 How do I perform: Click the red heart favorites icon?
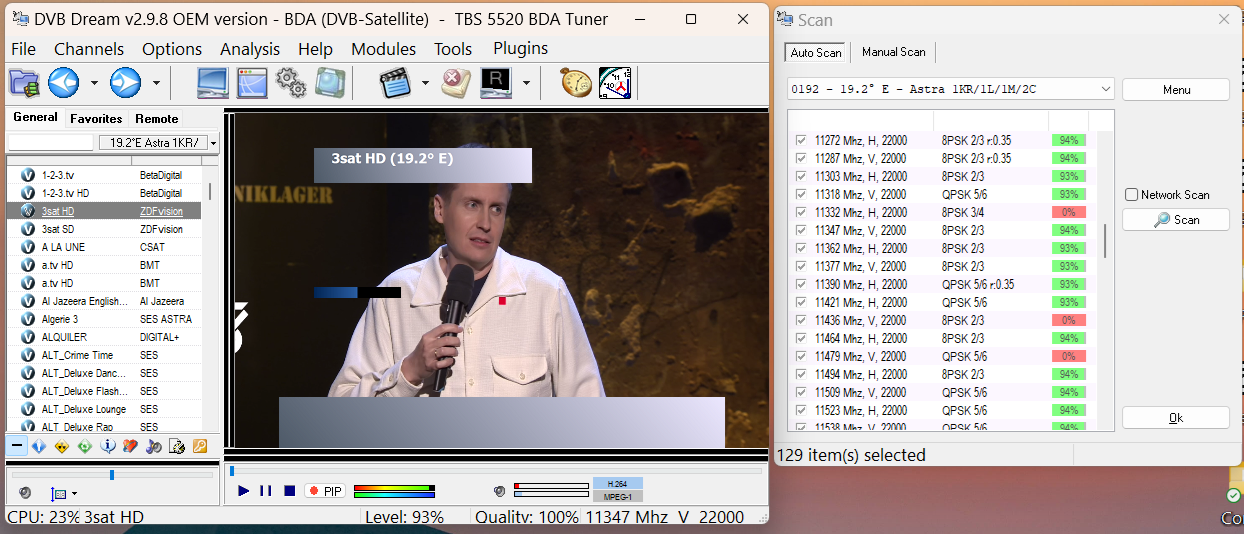pyautogui.click(x=130, y=446)
